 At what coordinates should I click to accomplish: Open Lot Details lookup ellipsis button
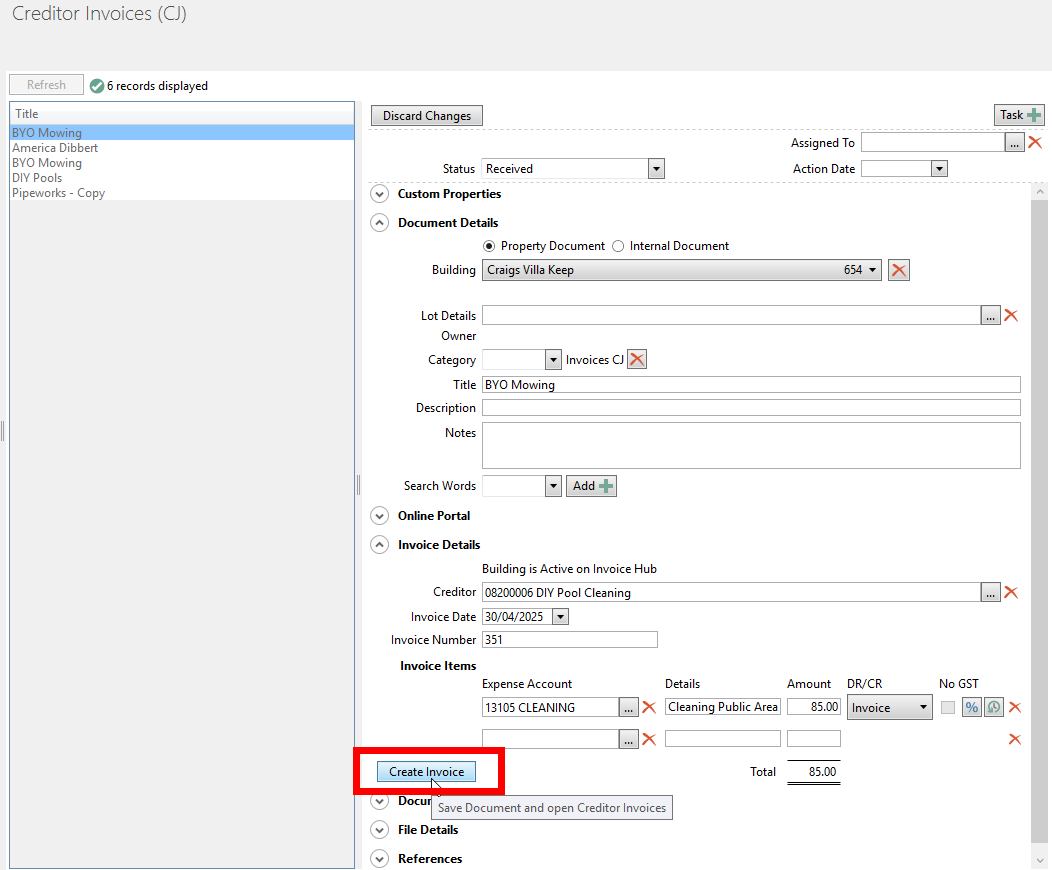coord(990,316)
